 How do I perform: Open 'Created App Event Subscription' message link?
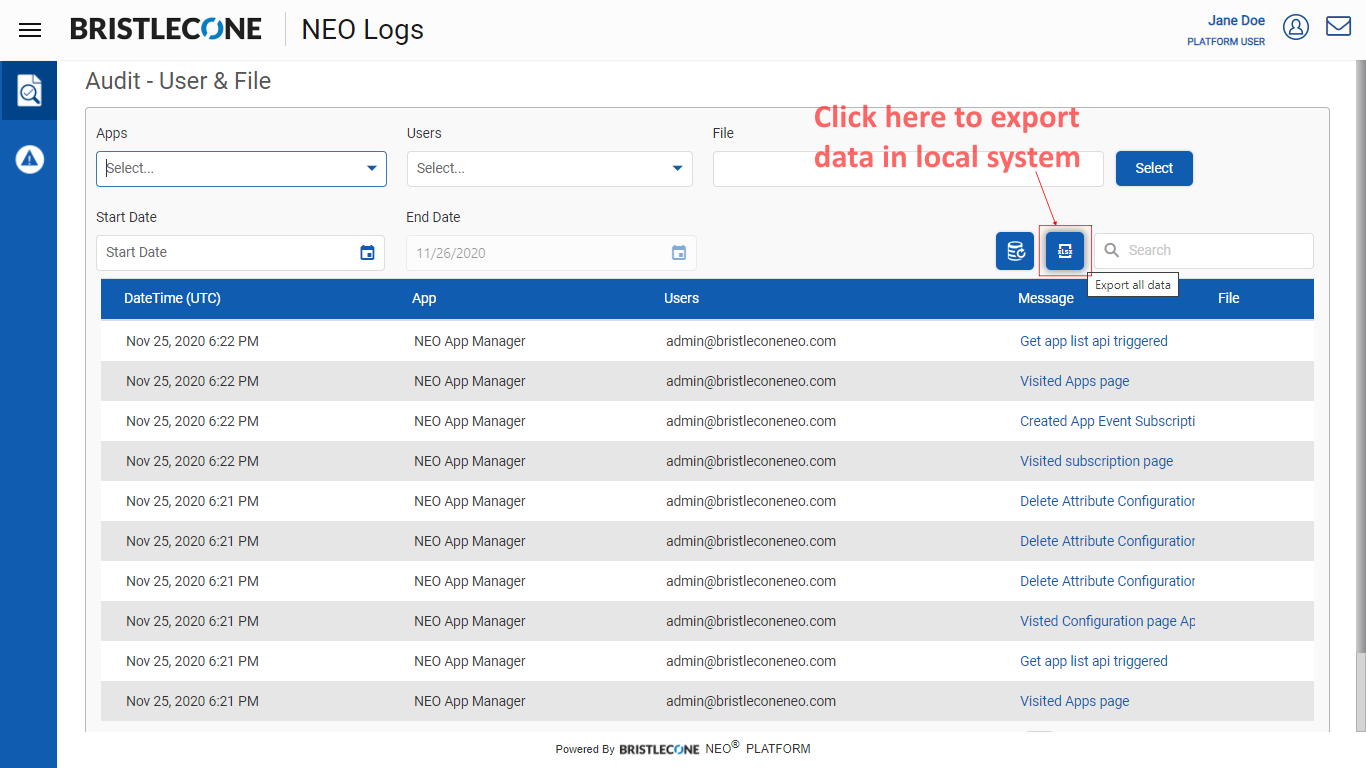pos(1107,421)
